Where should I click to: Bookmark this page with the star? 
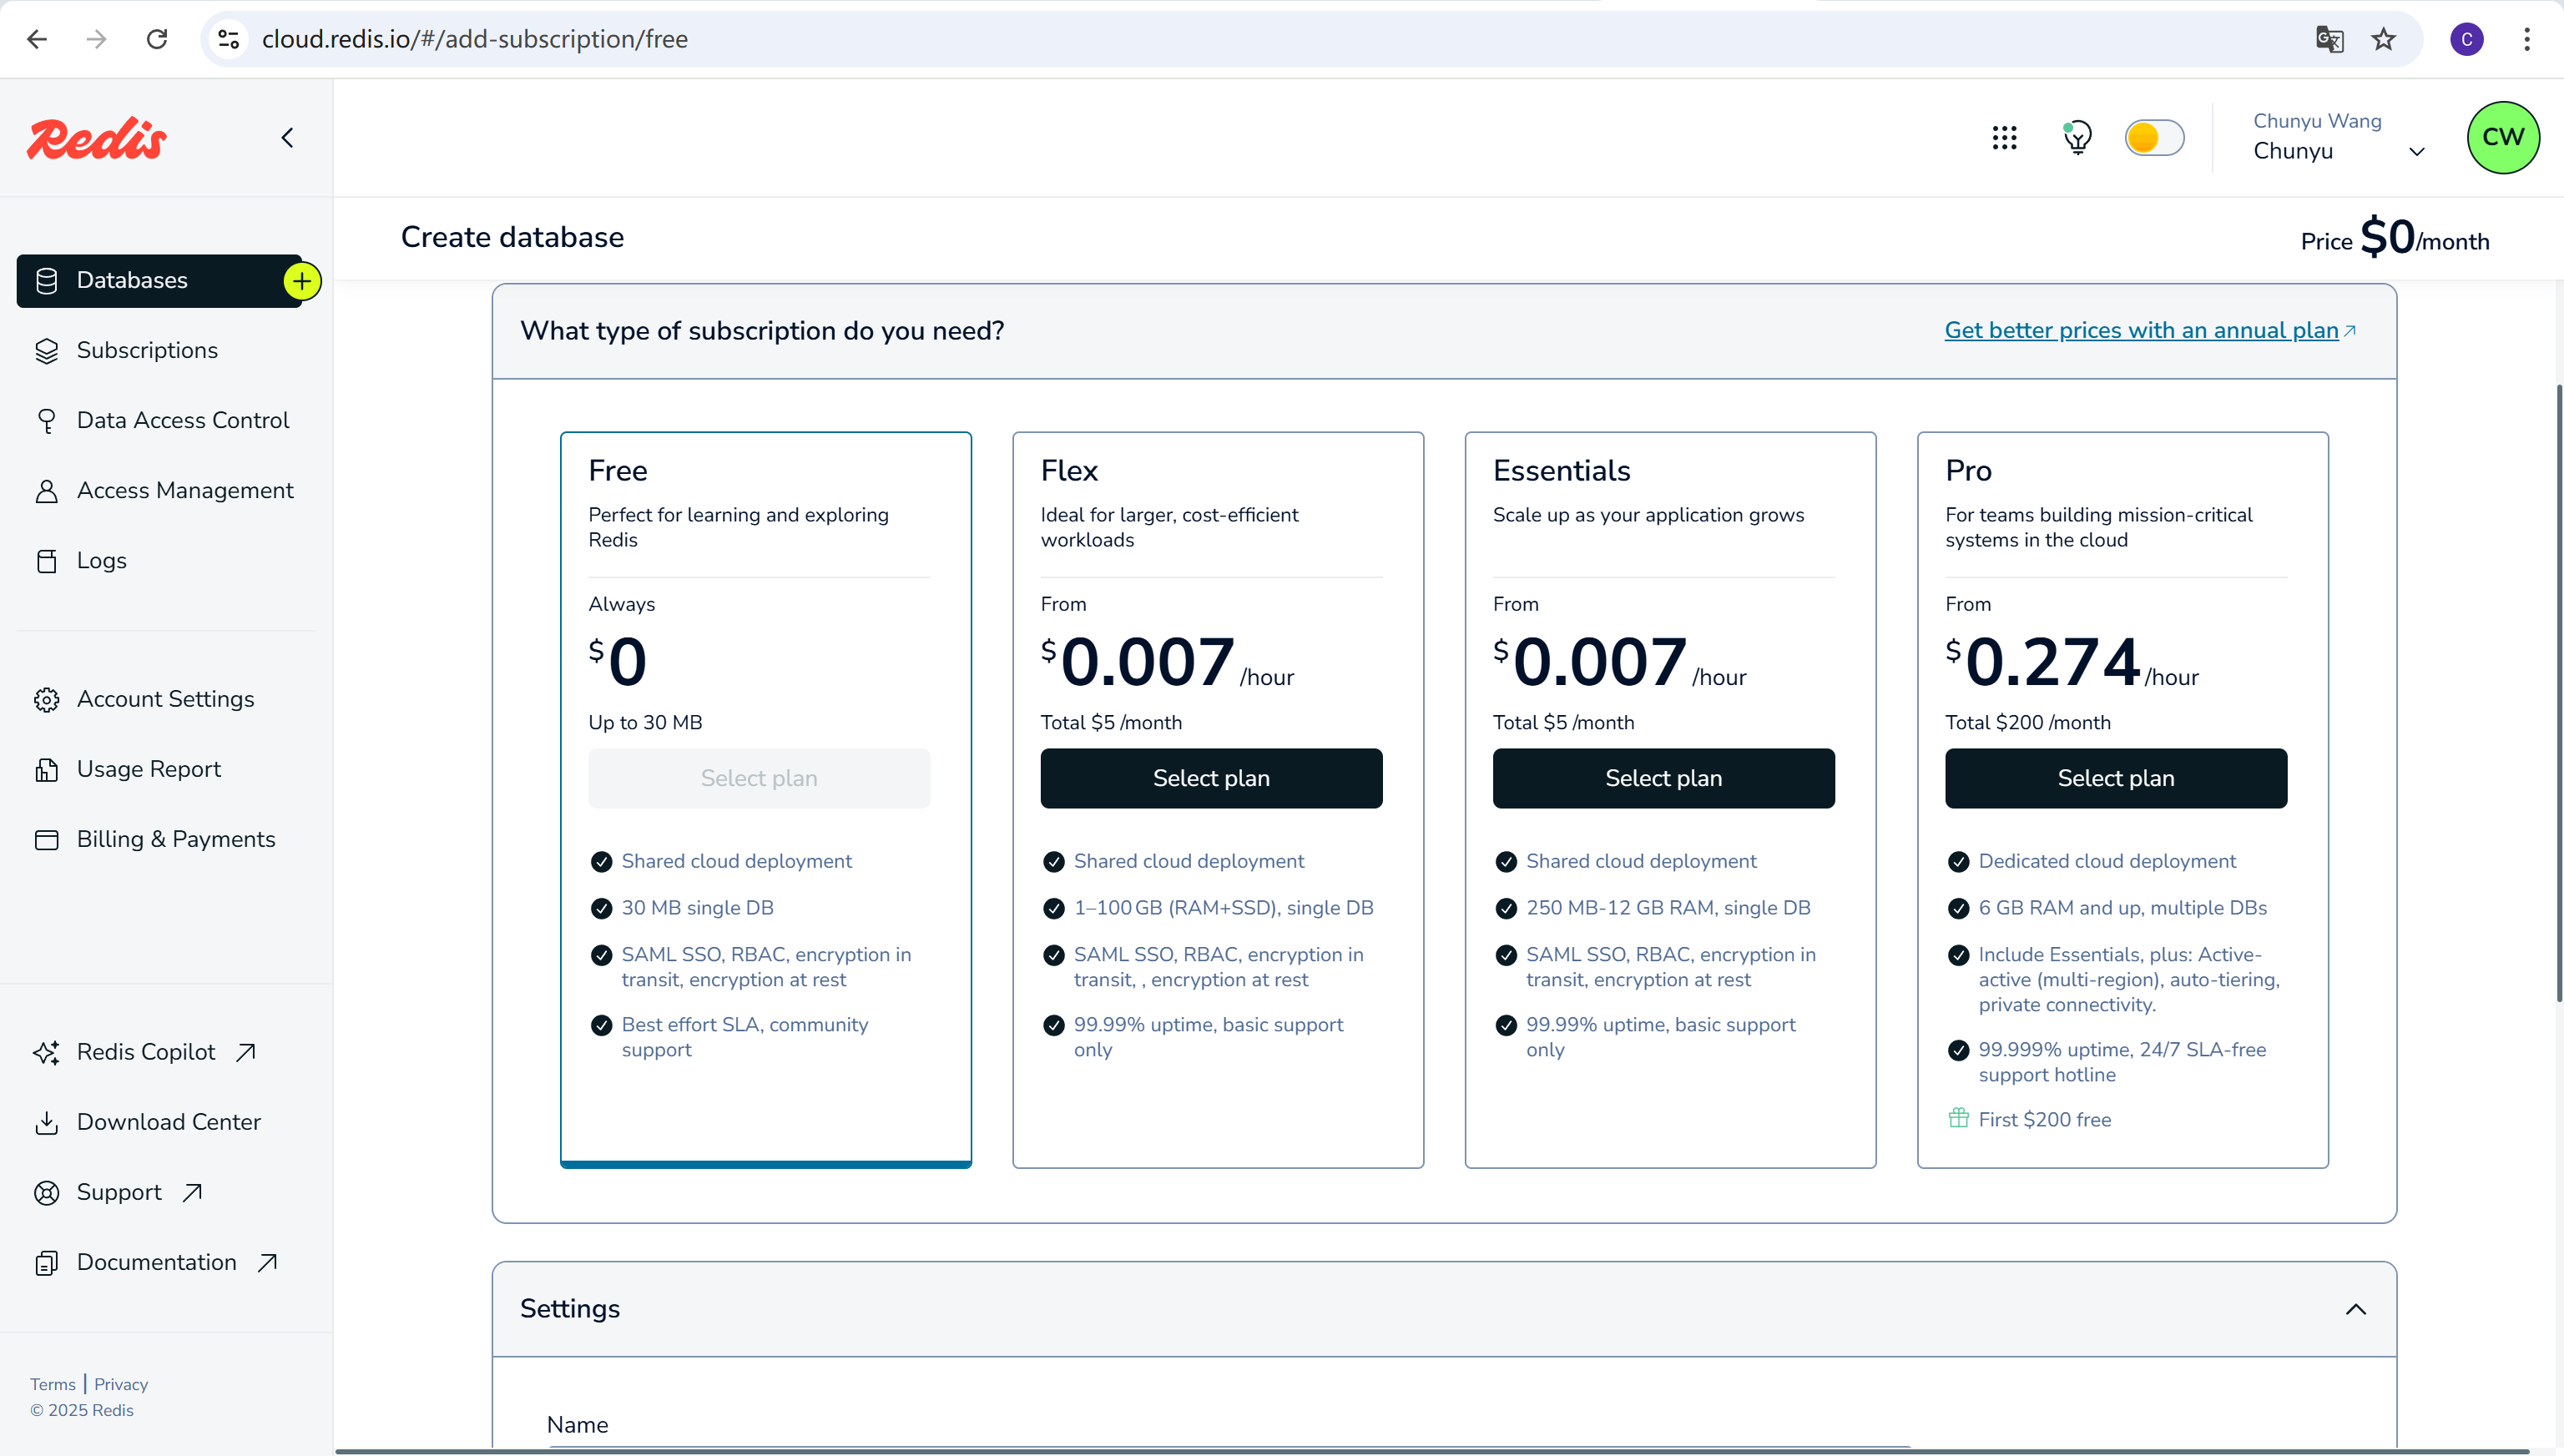point(2384,39)
